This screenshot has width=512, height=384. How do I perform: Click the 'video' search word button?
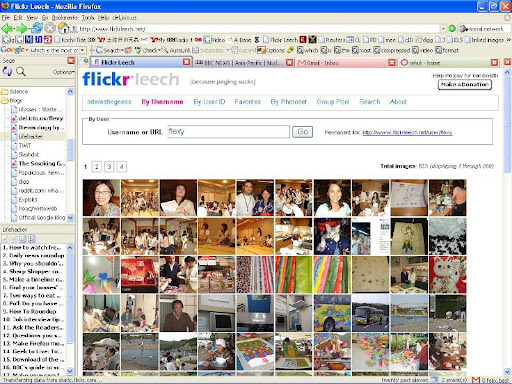(423, 50)
